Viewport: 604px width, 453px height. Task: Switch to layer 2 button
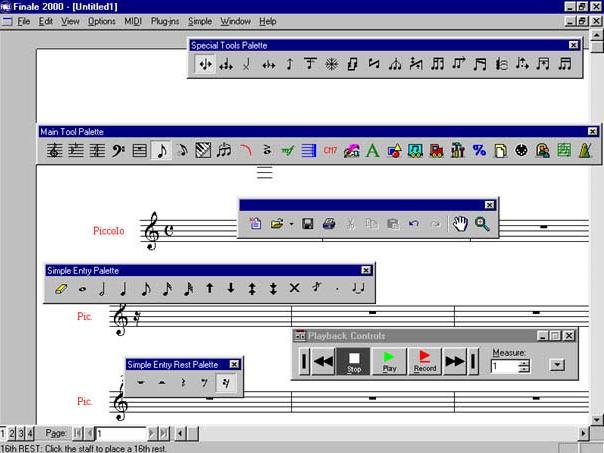coord(12,433)
